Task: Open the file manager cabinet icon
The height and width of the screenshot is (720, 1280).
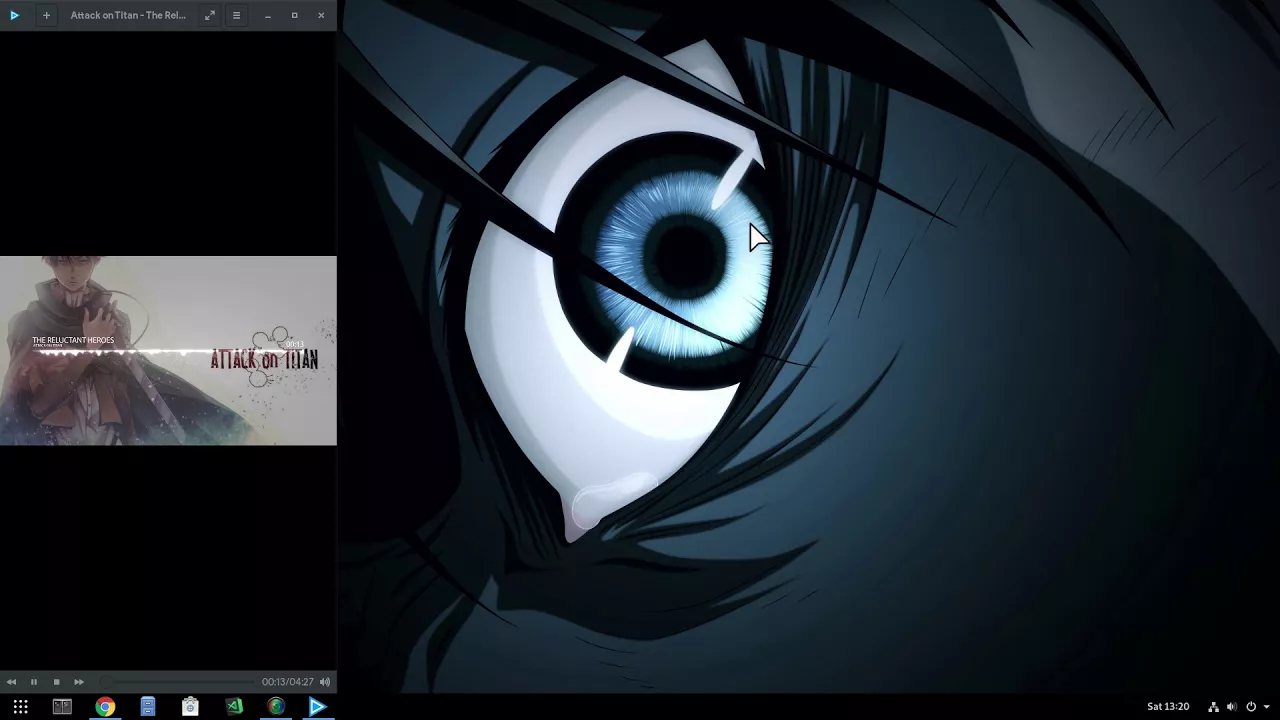Action: click(147, 707)
